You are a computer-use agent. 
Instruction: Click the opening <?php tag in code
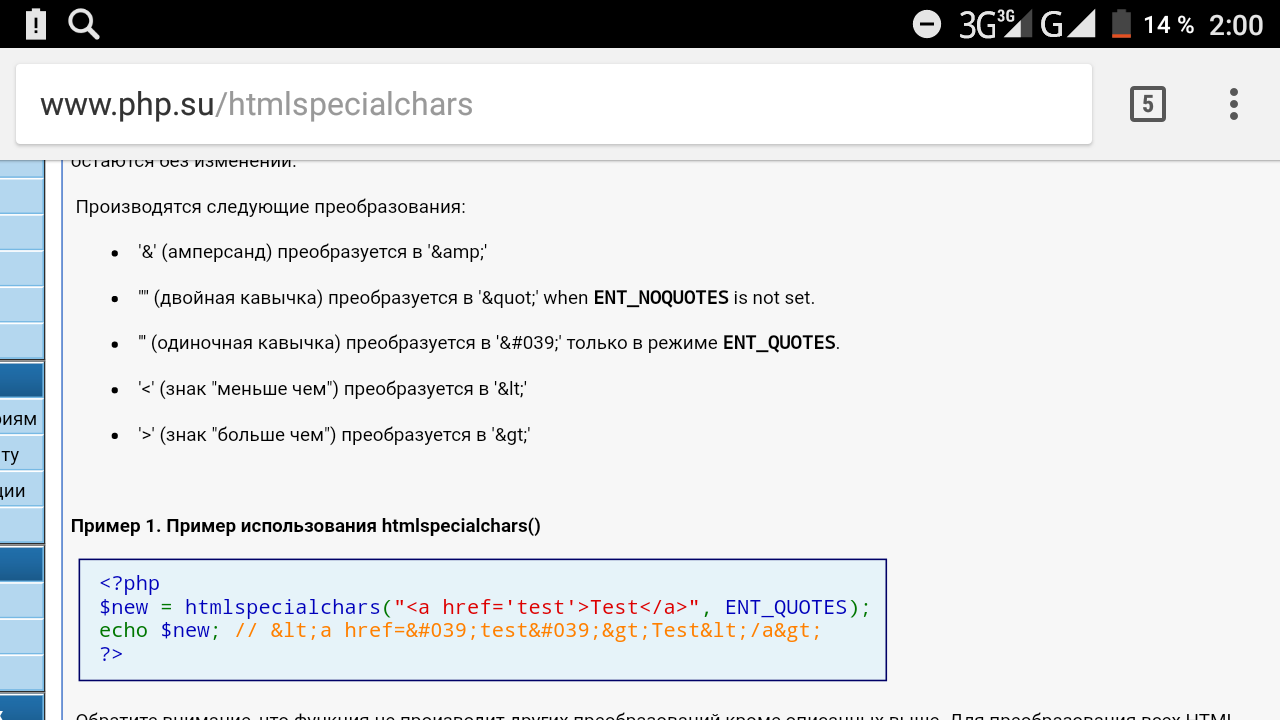tap(129, 583)
